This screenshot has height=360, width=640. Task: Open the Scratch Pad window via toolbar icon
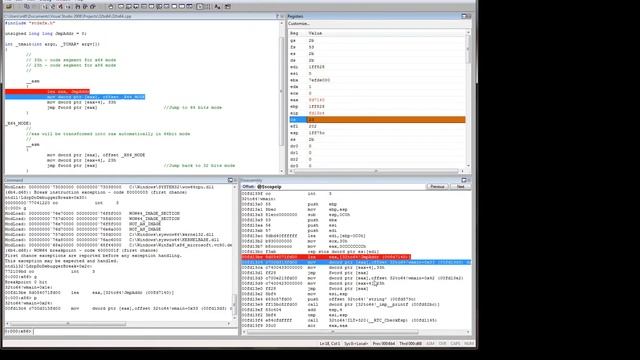click(174, 7)
